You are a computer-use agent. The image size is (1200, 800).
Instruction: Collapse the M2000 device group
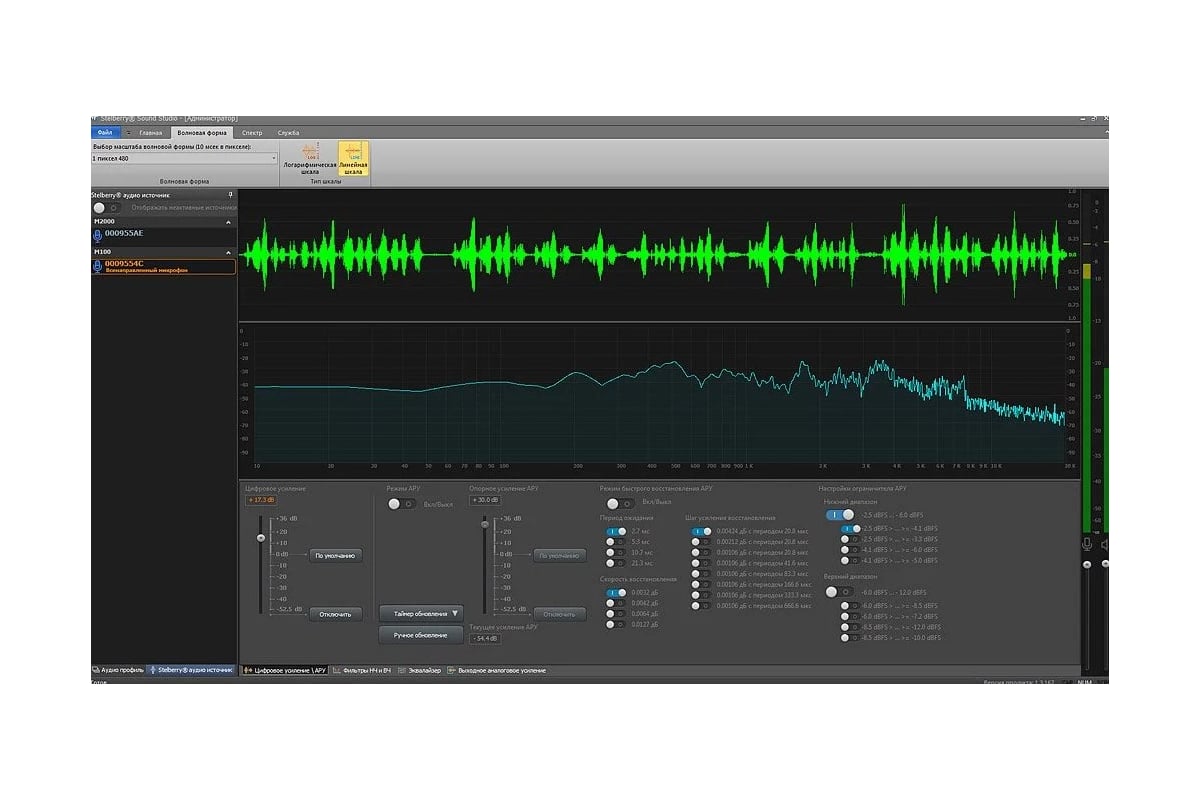point(227,222)
